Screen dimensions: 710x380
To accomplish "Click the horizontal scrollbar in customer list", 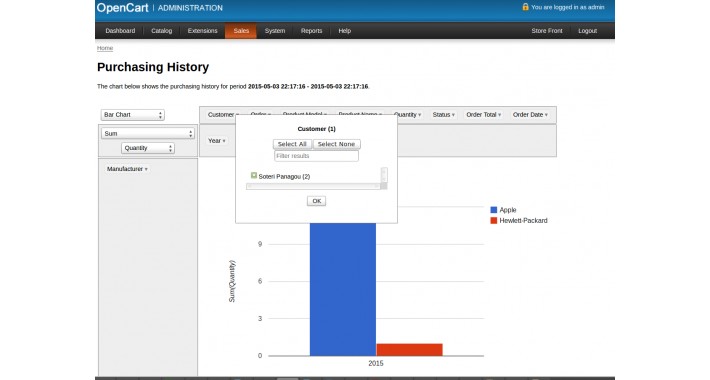I will point(313,186).
